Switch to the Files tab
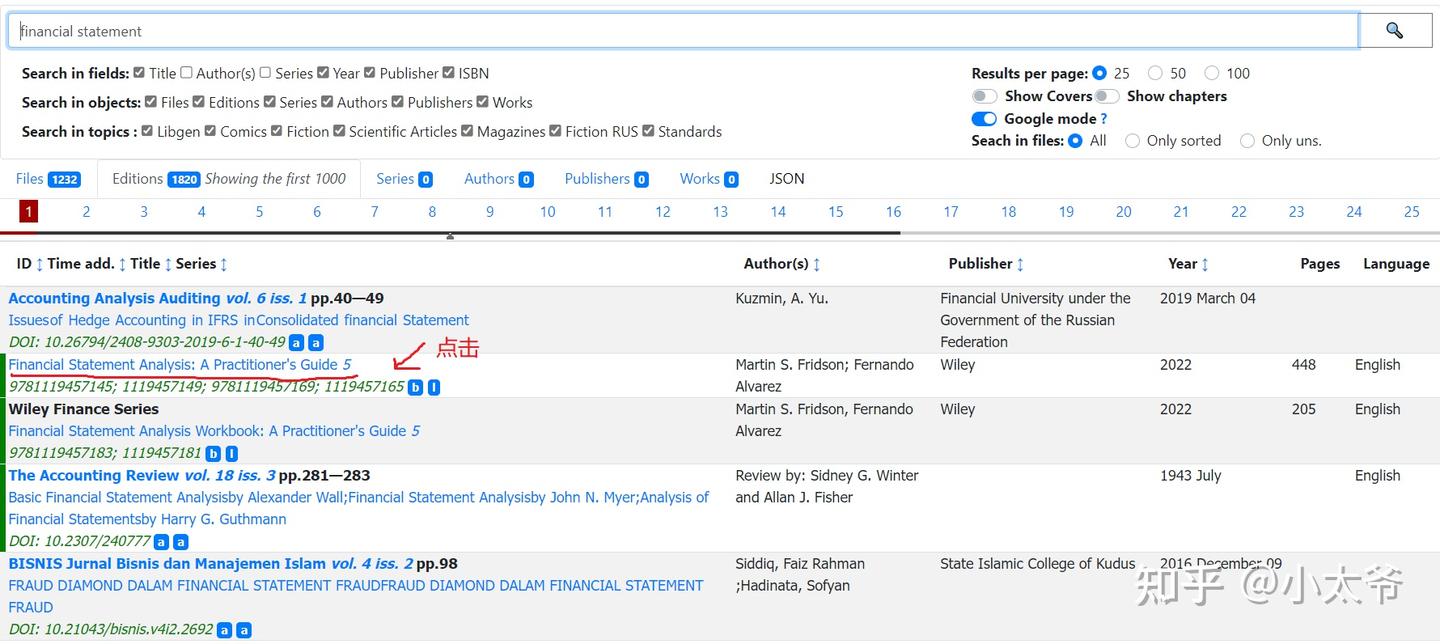 point(47,179)
